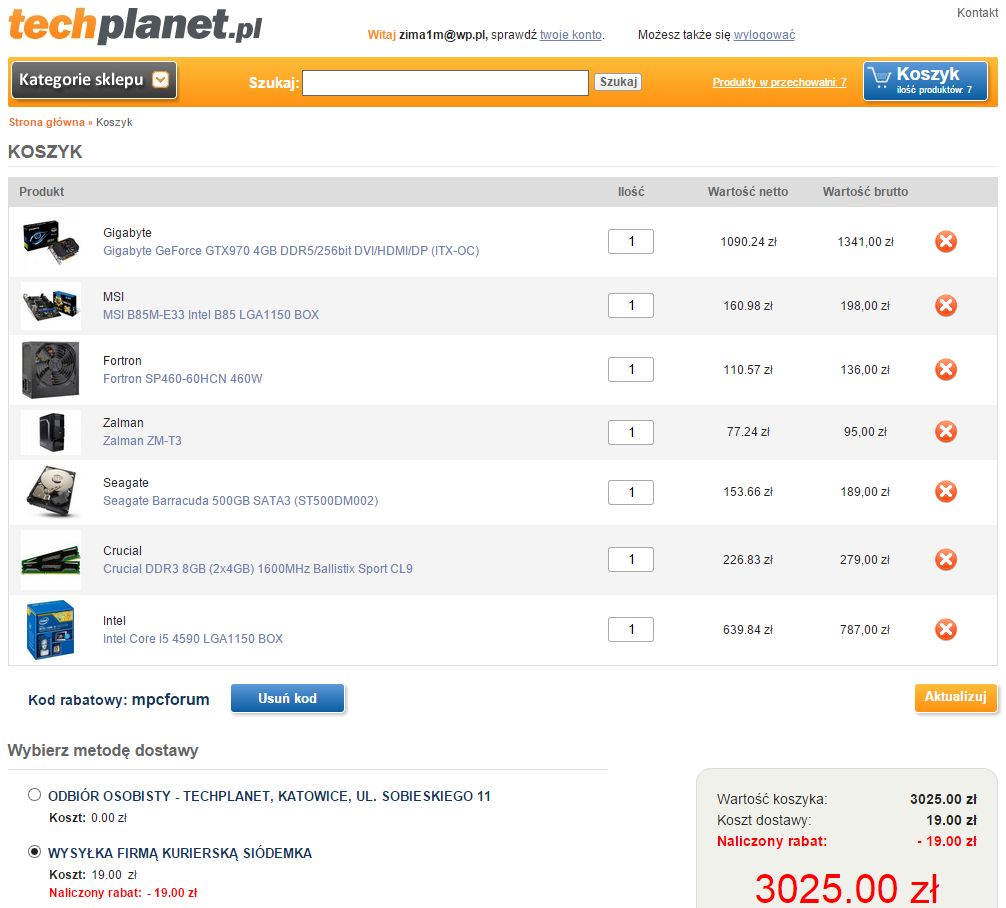Click the Fortron power supply image

(x=51, y=370)
